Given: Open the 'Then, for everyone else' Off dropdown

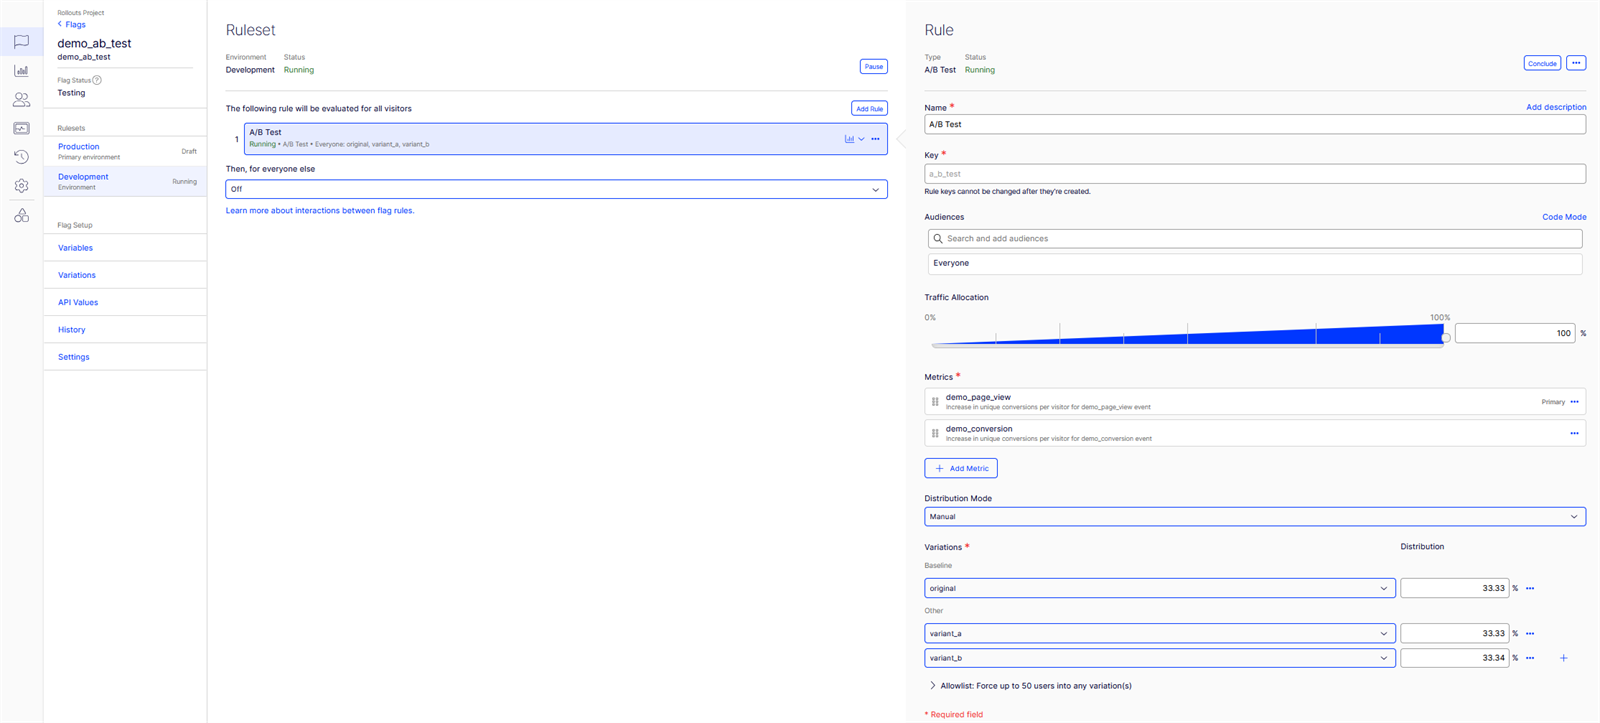Looking at the screenshot, I should coord(556,189).
